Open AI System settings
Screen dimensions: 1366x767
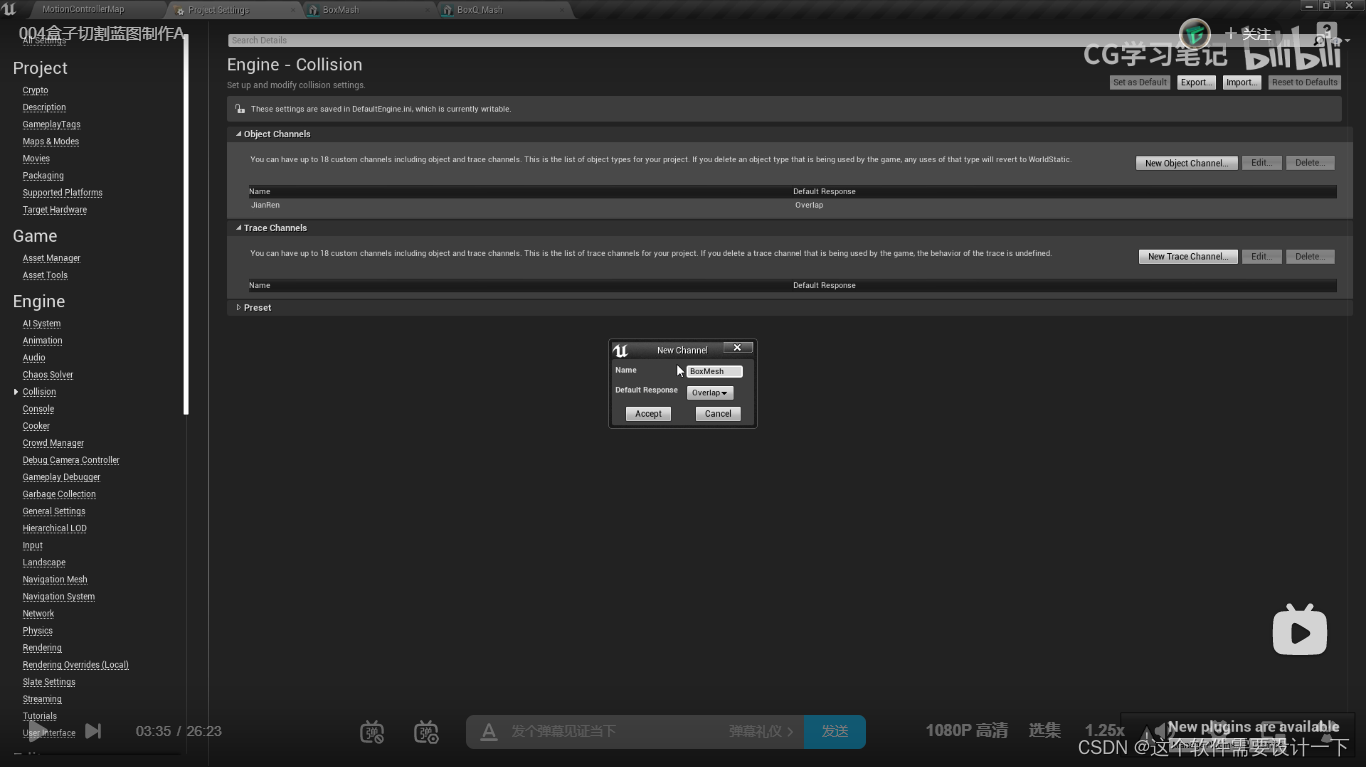tap(41, 324)
